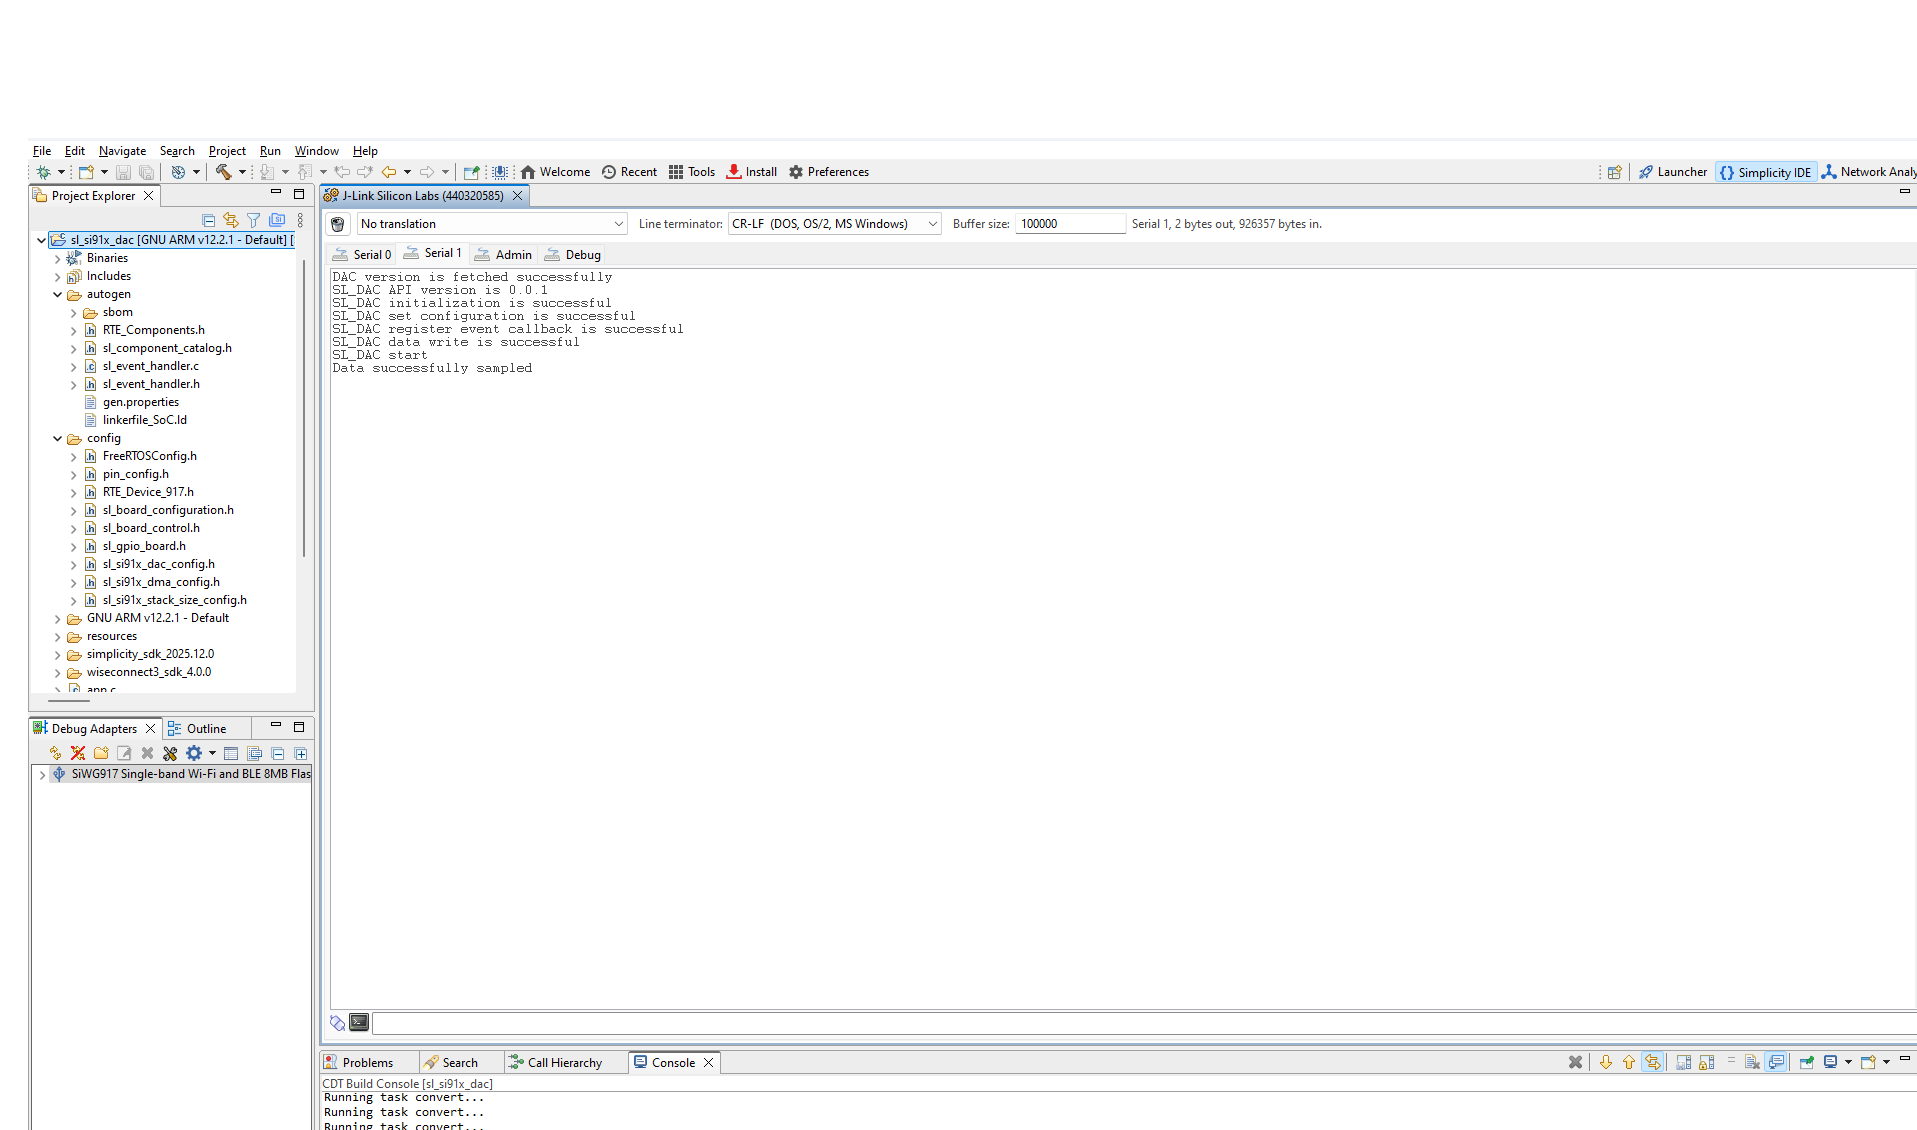1917x1130 pixels.
Task: Toggle Scroll Lock in the Console view
Action: coord(1705,1062)
